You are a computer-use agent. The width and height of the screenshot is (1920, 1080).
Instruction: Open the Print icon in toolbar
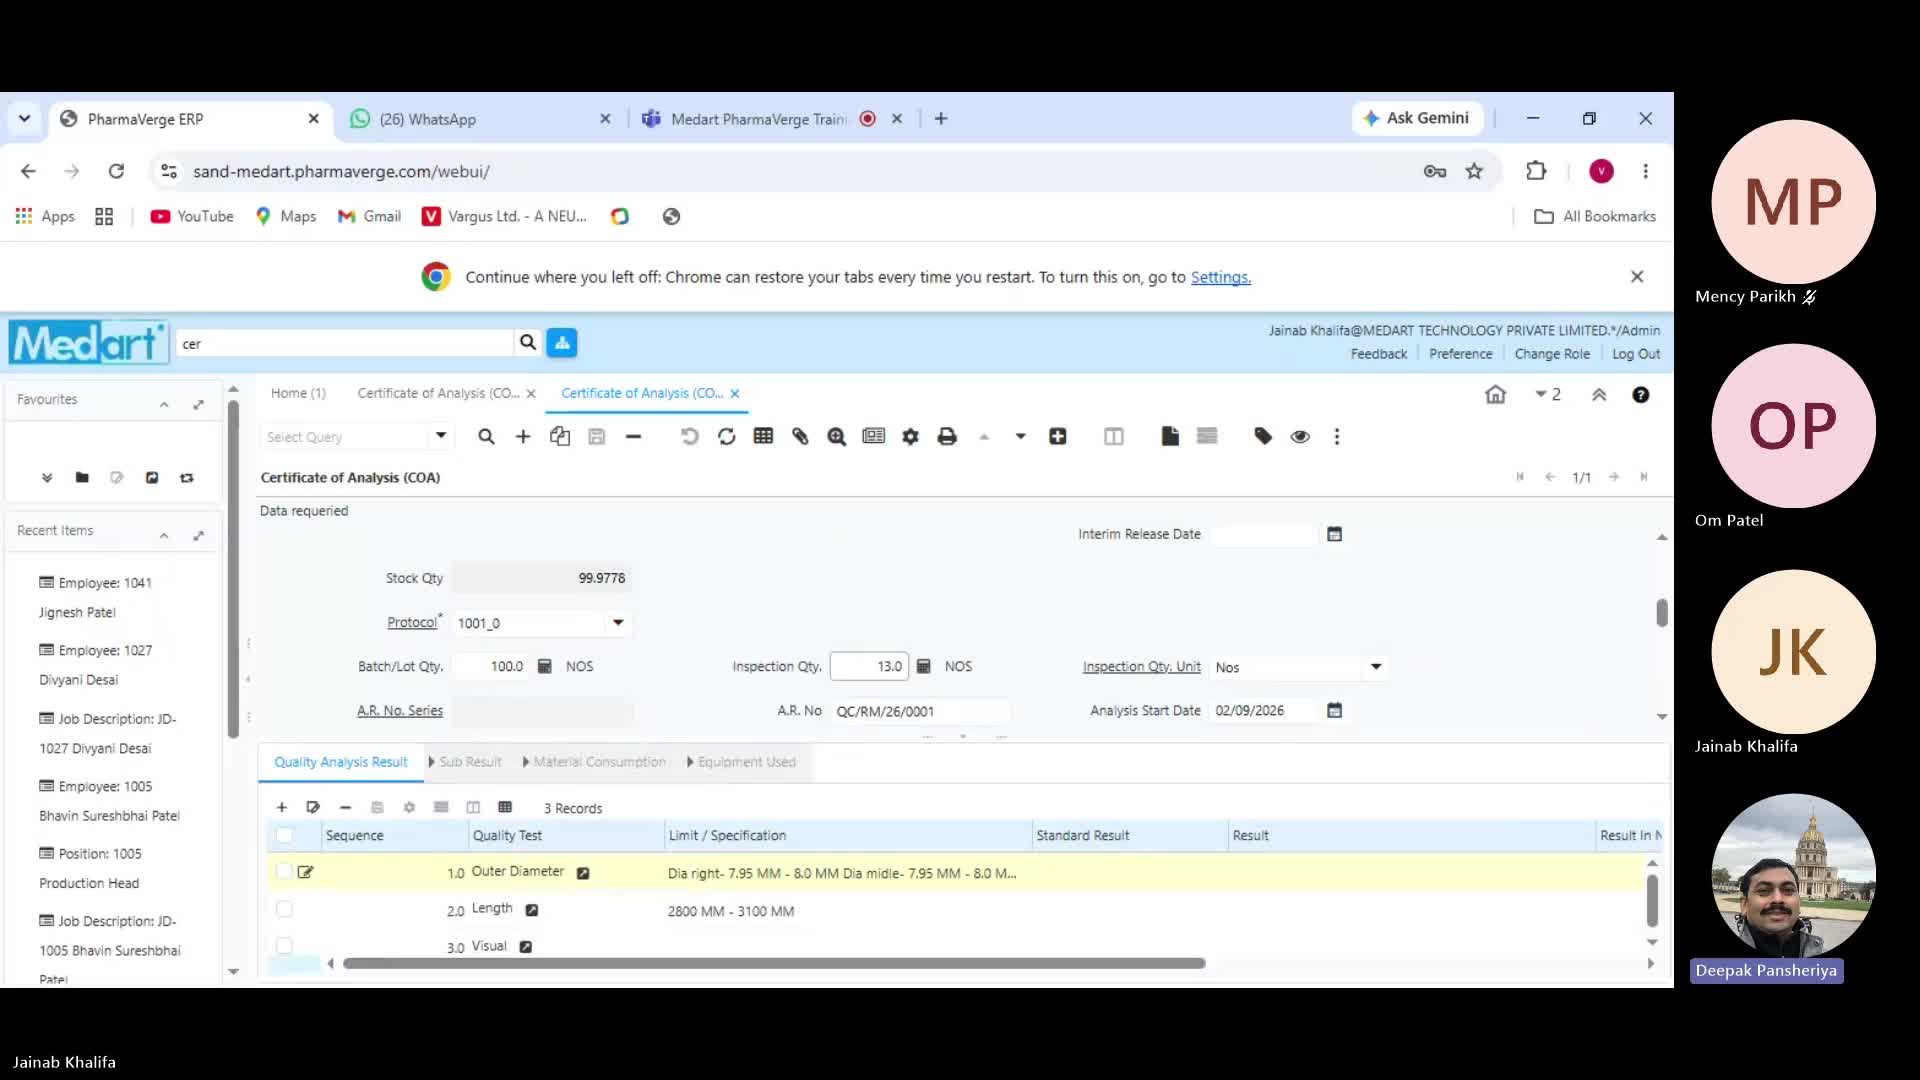[x=947, y=437]
